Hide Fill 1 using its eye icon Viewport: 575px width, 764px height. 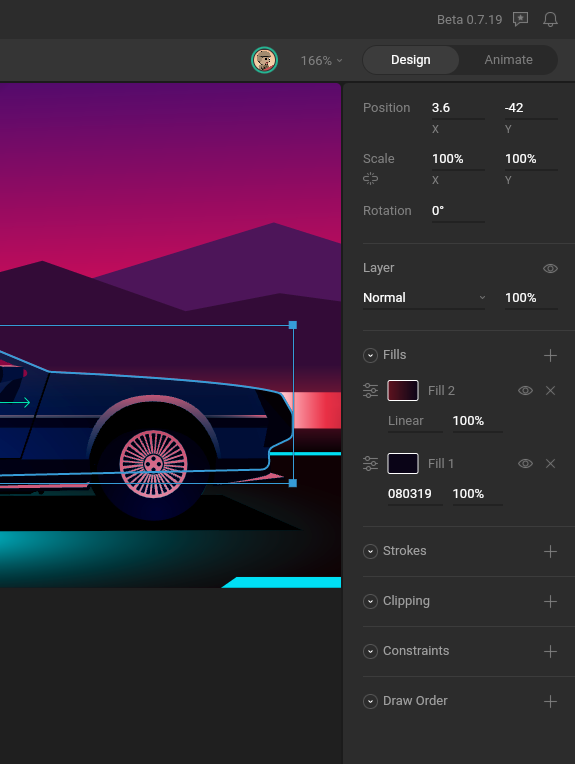click(525, 463)
